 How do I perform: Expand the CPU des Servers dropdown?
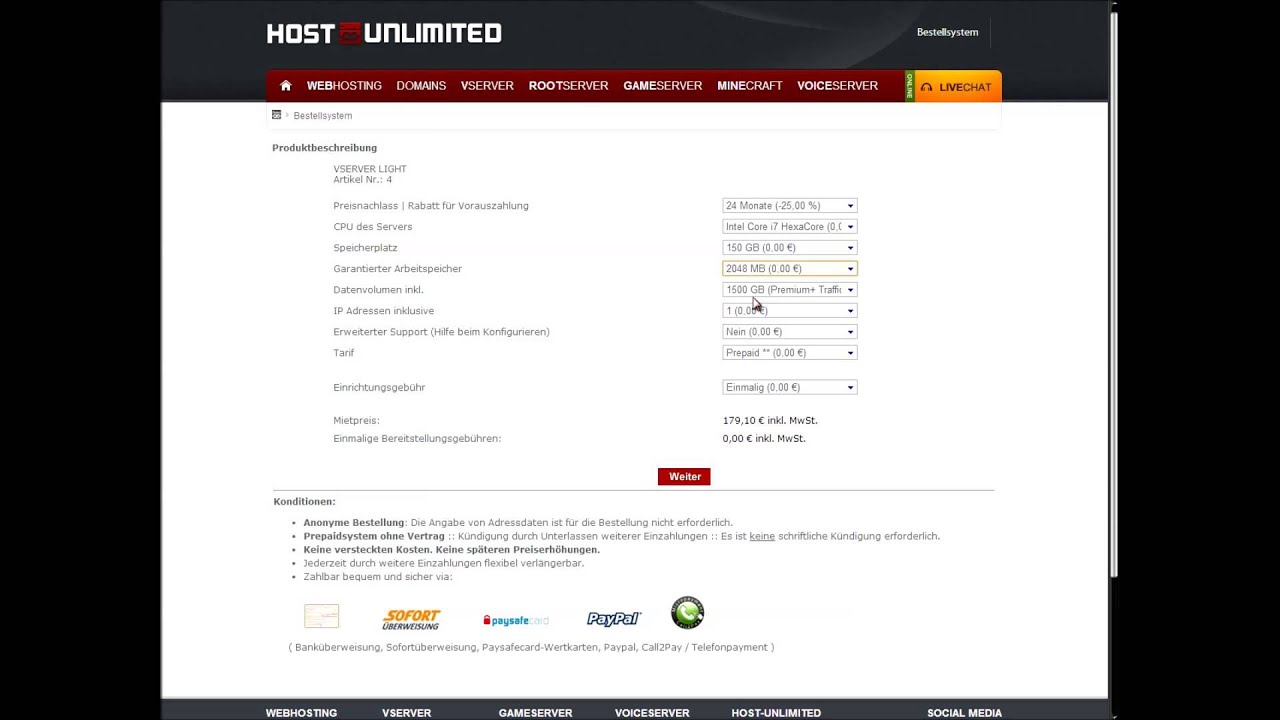[x=789, y=227]
